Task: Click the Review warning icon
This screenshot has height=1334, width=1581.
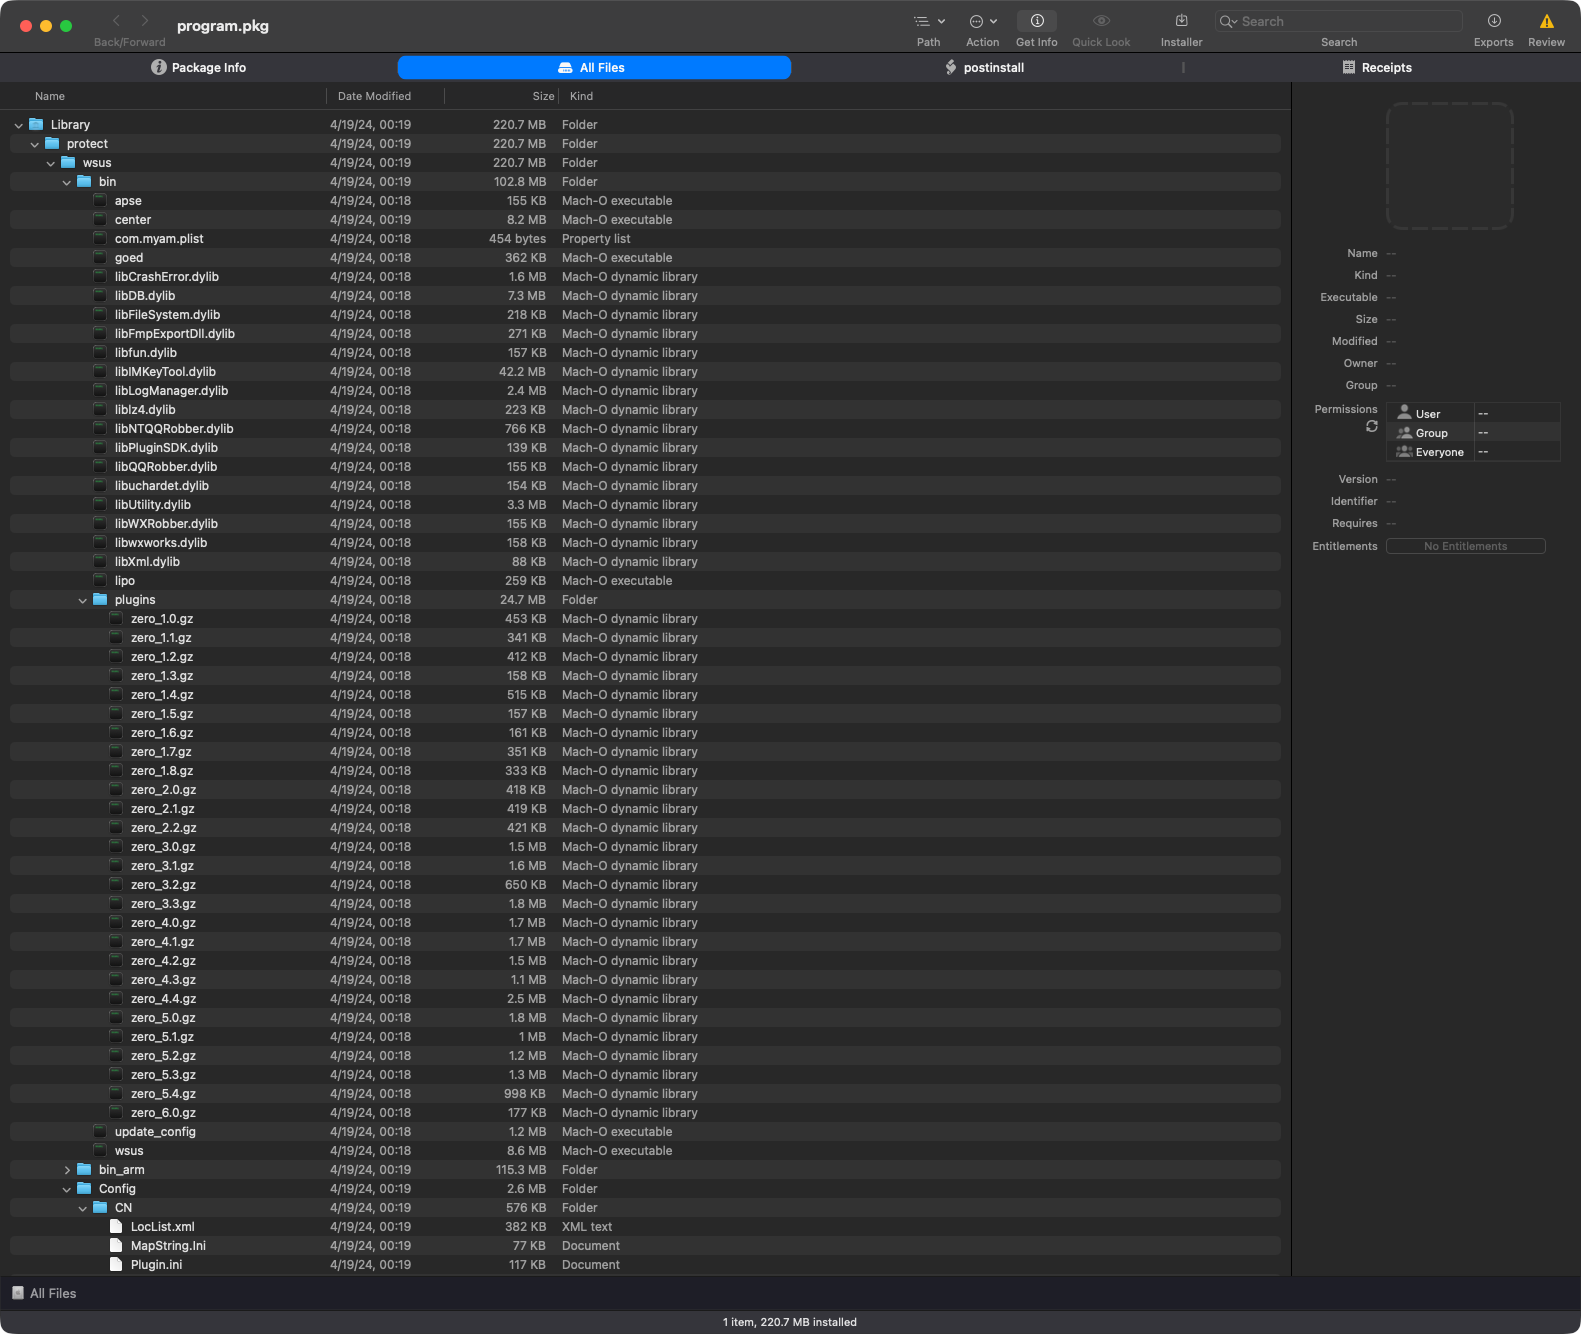Action: (1546, 22)
